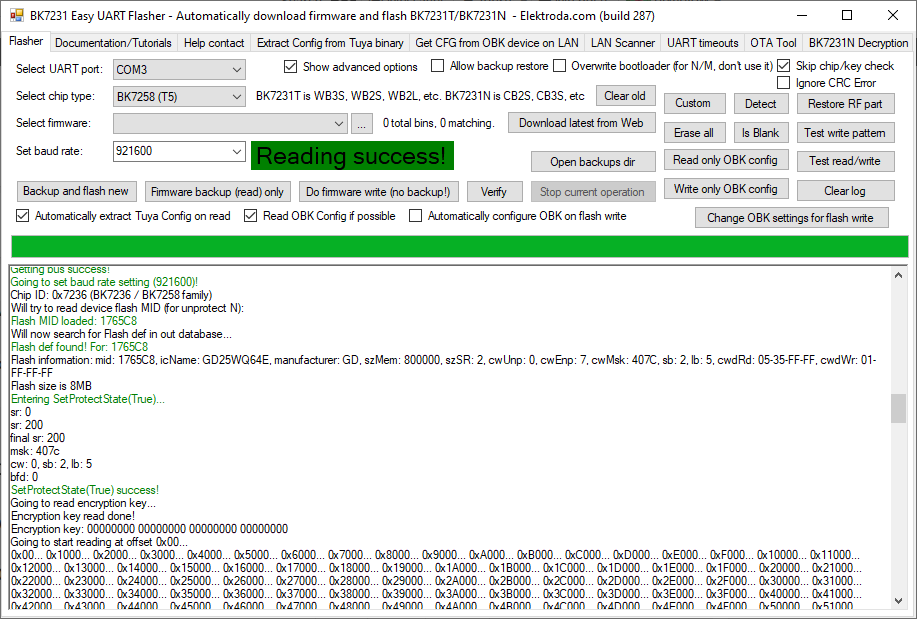Expand the baud rate 921600 dropdown
The image size is (917, 619).
(x=236, y=152)
